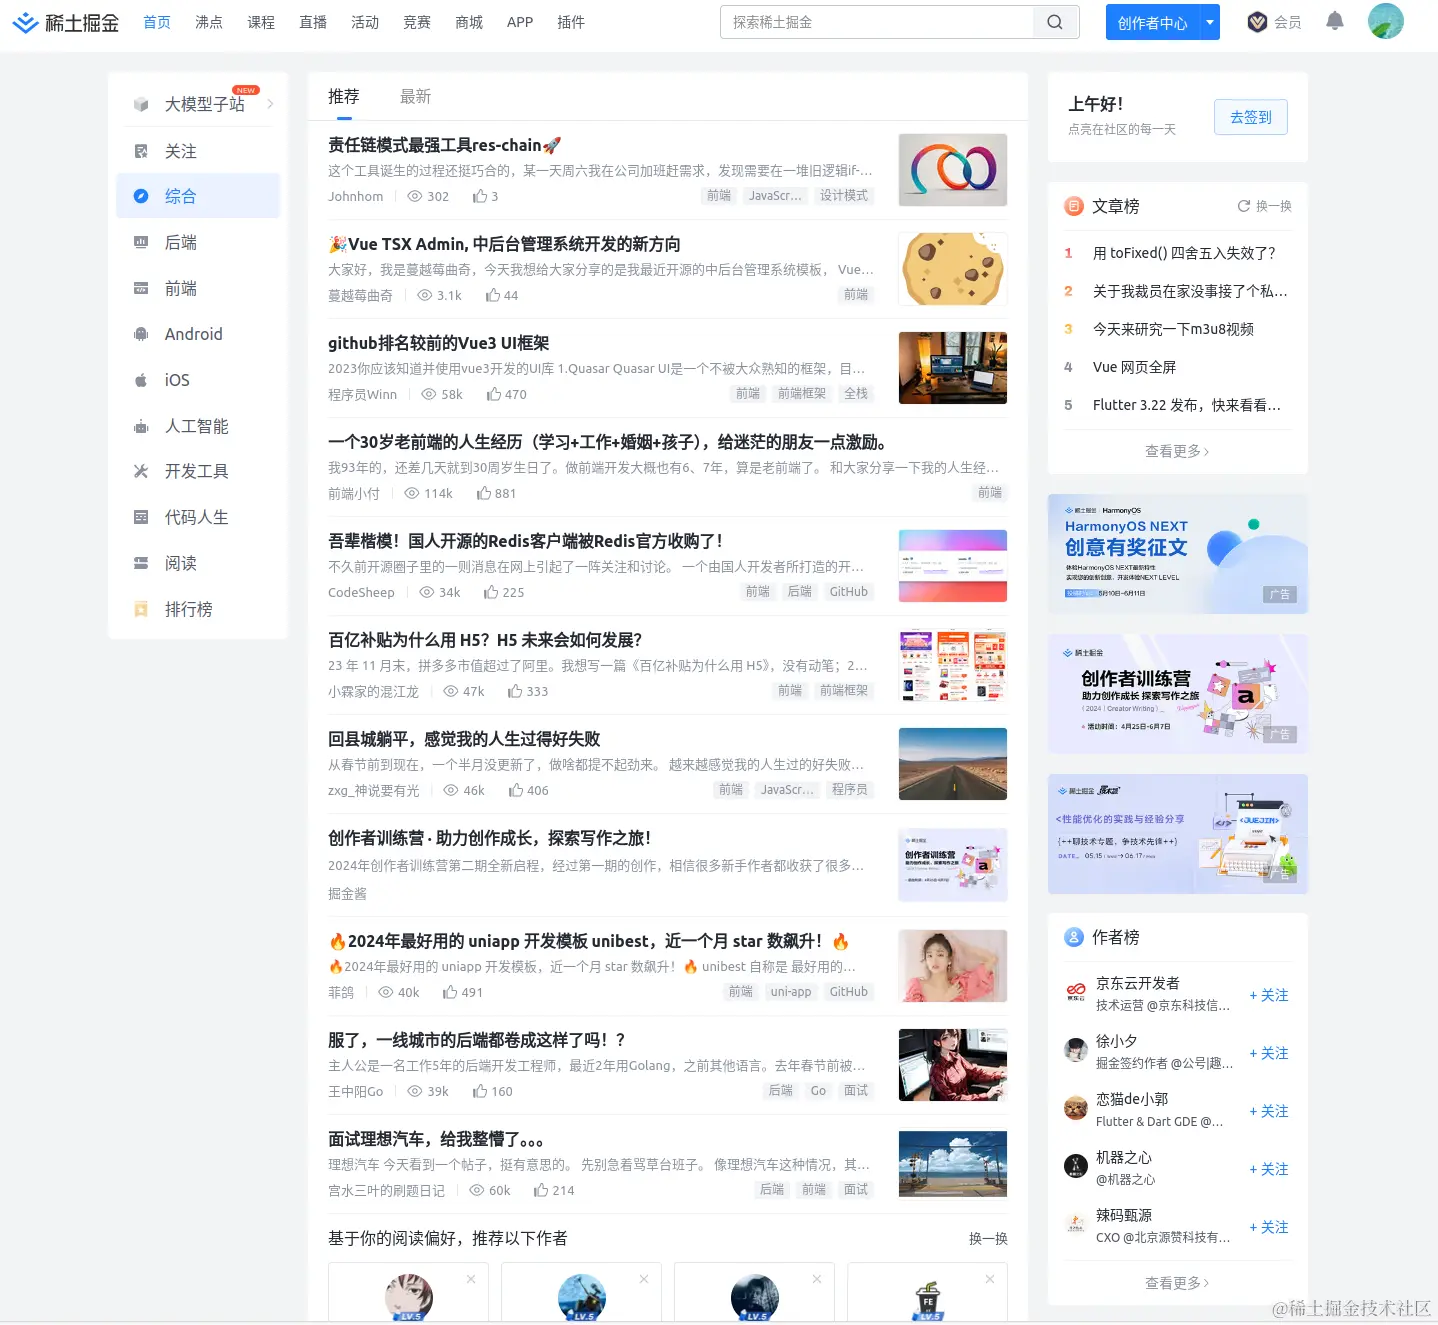Dismiss the first recommended author card
Viewport: 1438px width, 1325px height.
[471, 1279]
